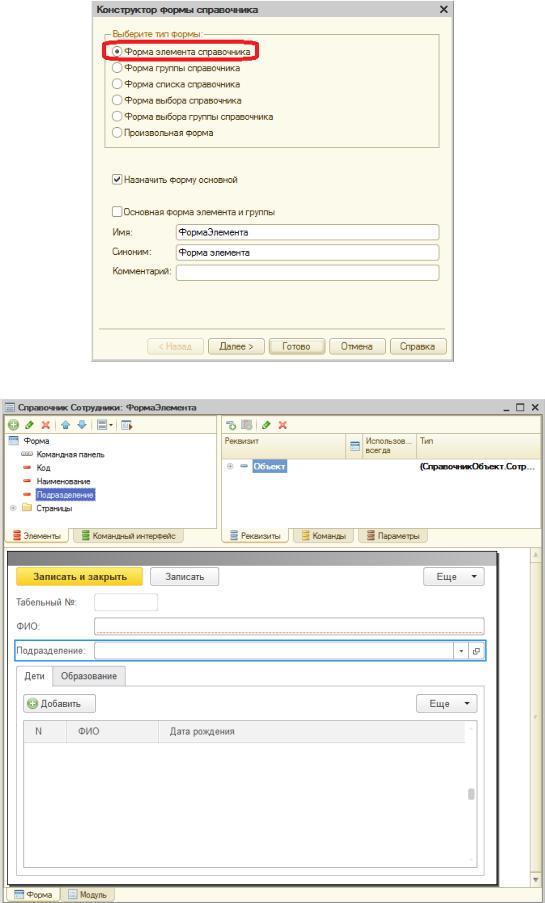Screen dimensions: 545x903
Task: Click the Далее > button
Action: pyautogui.click(x=236, y=347)
